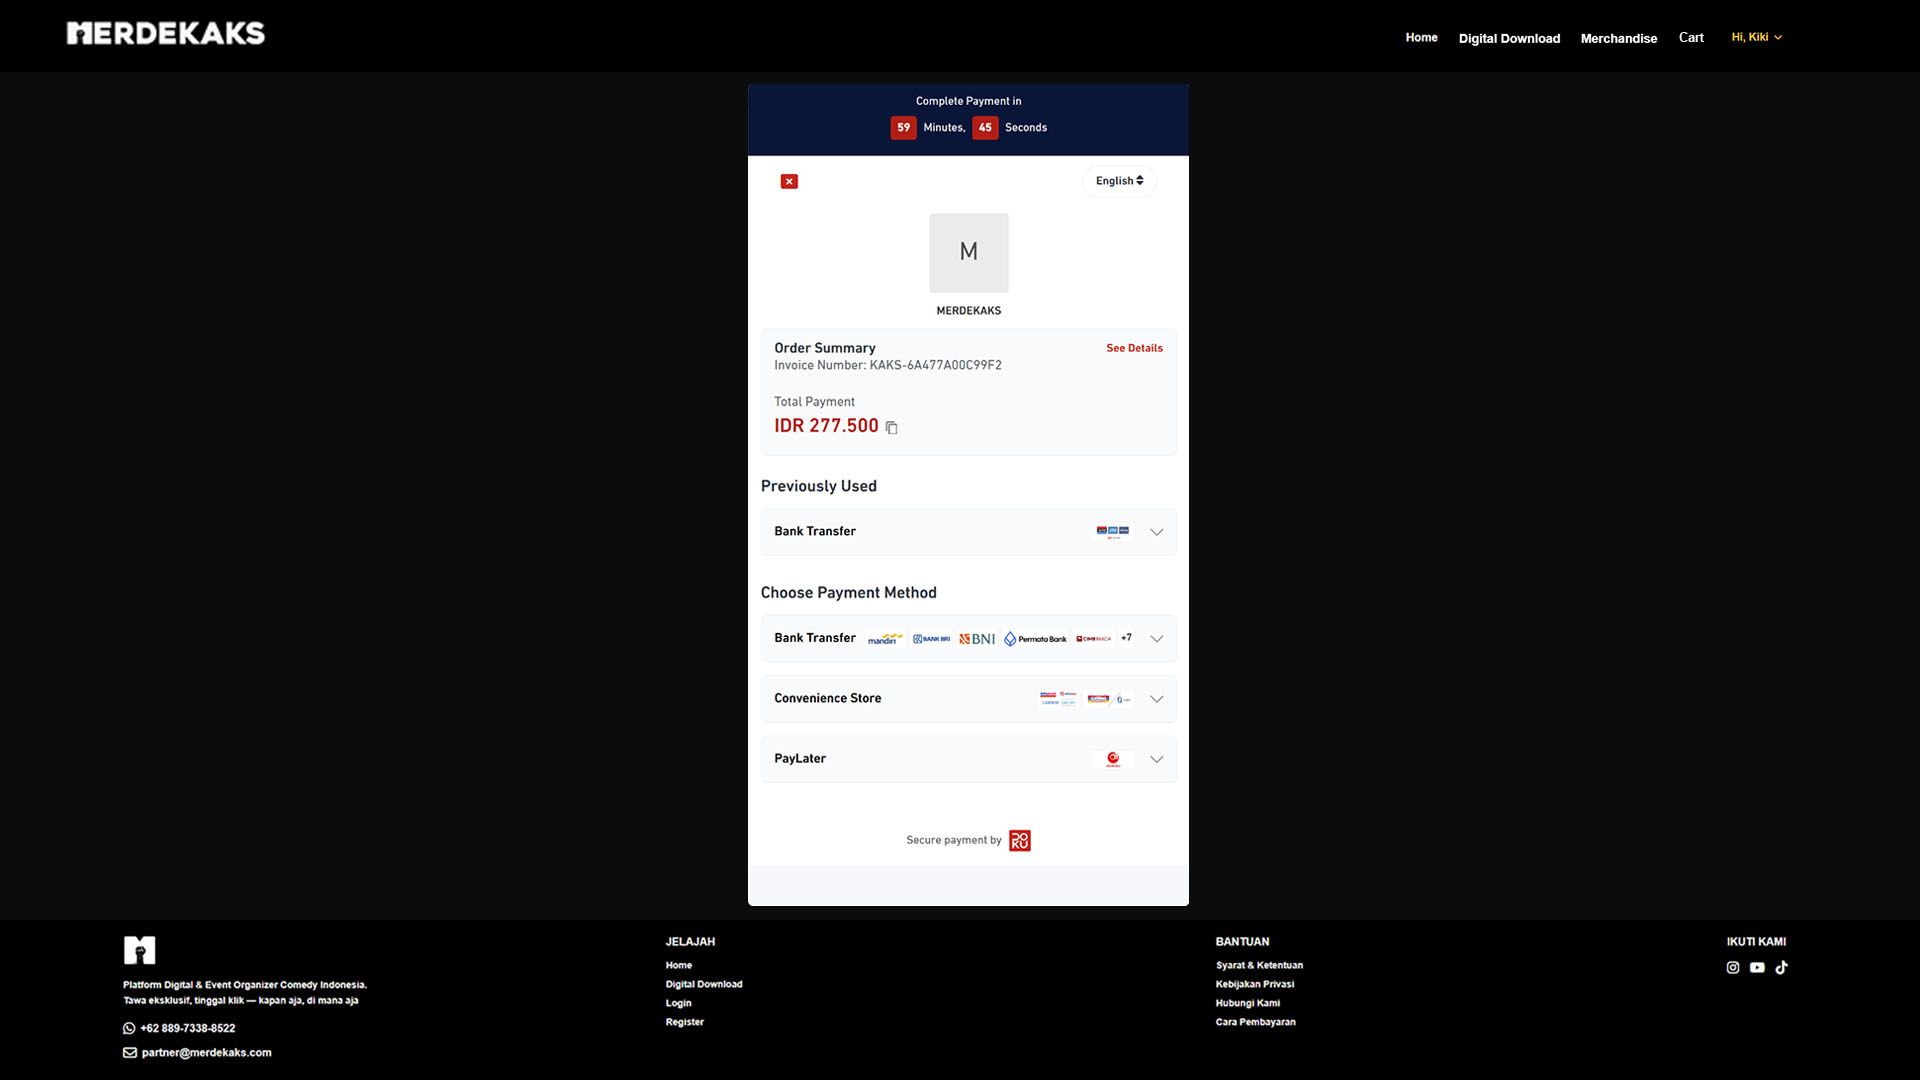
Task: Close the payment panel with the red X
Action: 789,181
